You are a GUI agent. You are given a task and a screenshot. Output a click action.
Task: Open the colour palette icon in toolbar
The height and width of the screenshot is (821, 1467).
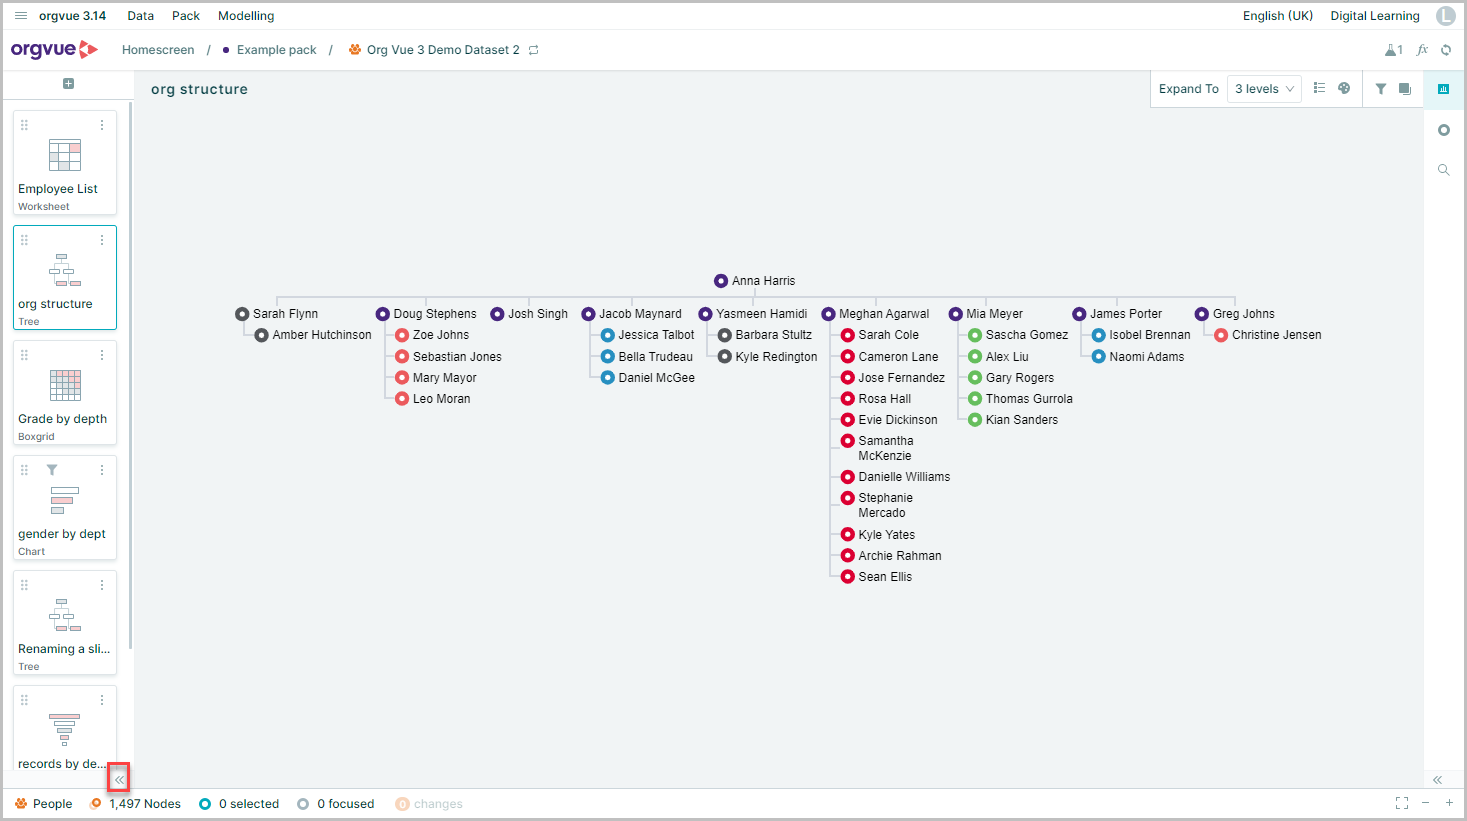coord(1344,89)
